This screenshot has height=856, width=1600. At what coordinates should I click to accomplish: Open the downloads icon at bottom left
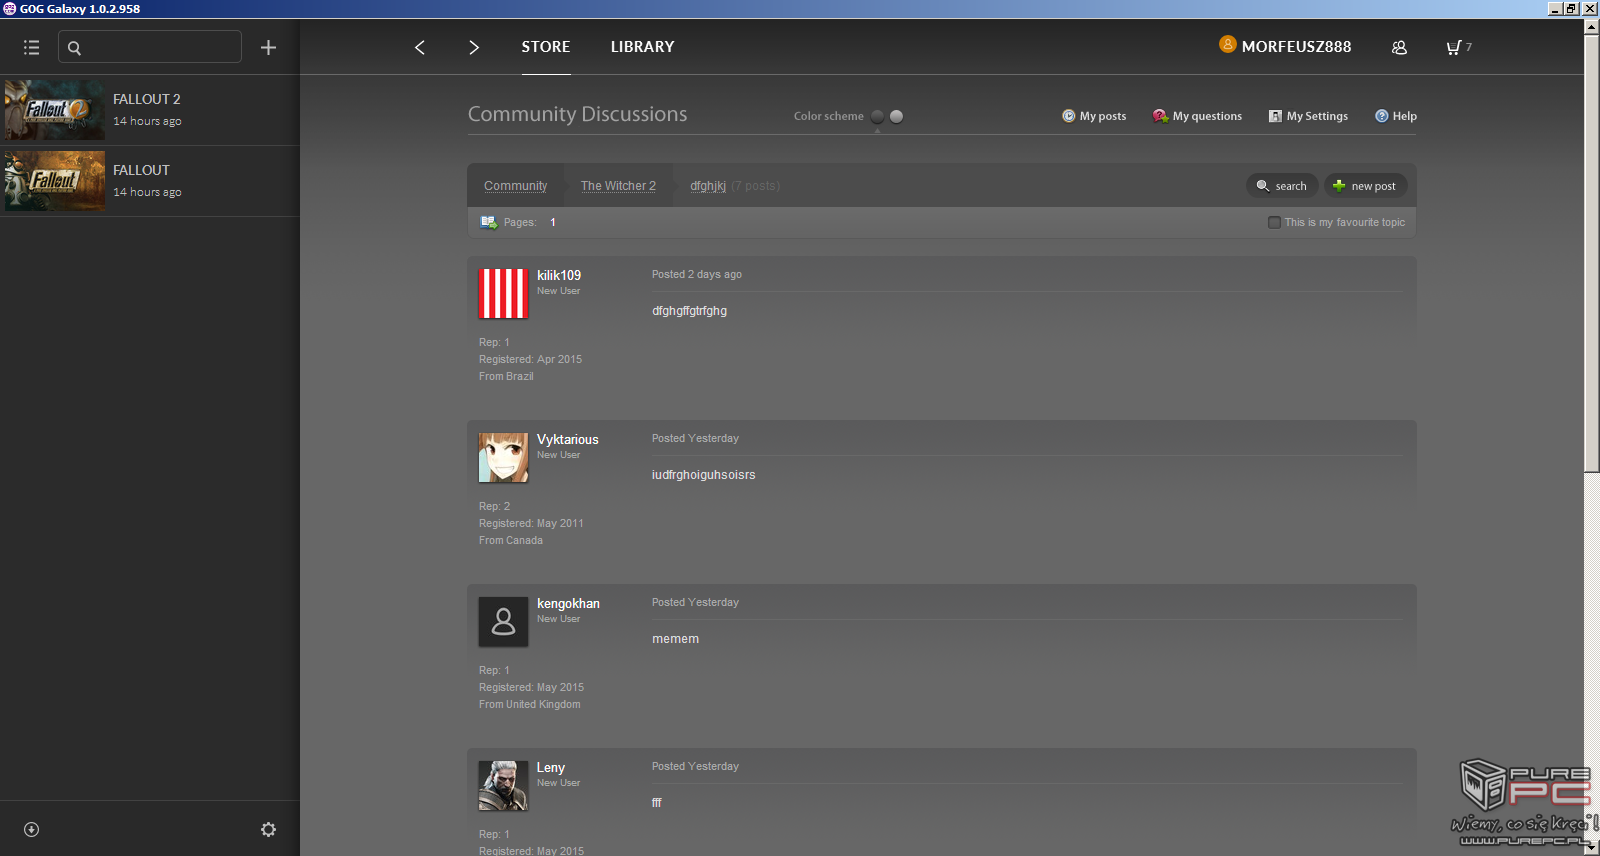click(x=31, y=829)
